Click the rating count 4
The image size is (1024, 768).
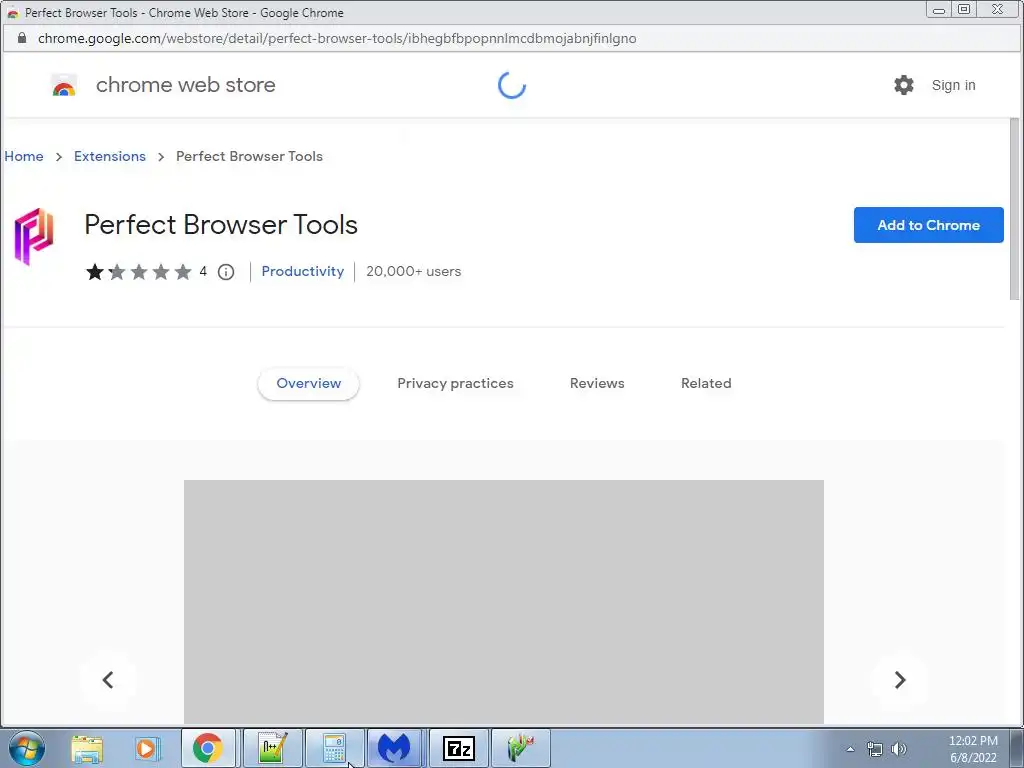point(203,271)
